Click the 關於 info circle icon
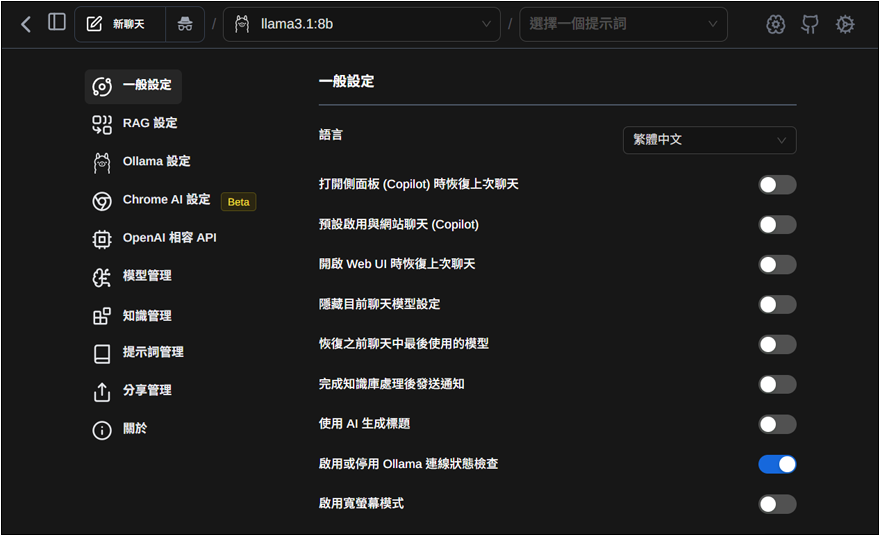The width and height of the screenshot is (880, 536). click(x=102, y=430)
